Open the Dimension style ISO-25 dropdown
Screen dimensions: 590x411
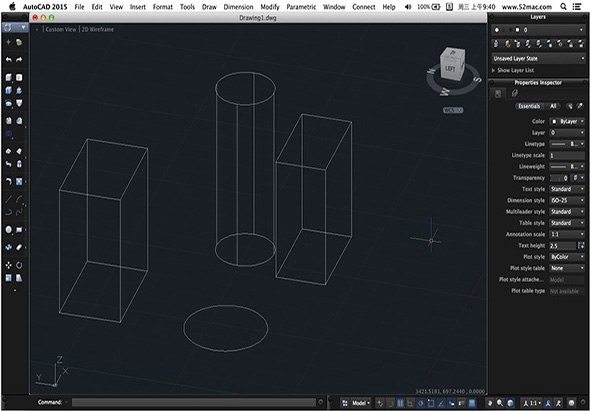567,201
